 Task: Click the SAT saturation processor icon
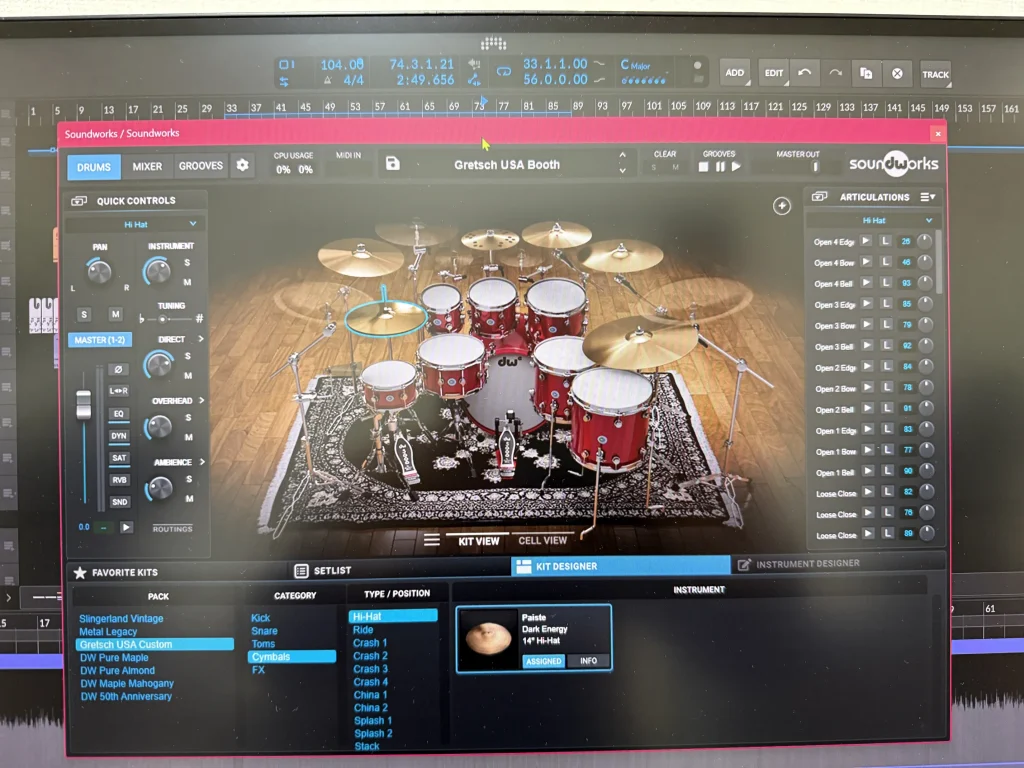(118, 458)
